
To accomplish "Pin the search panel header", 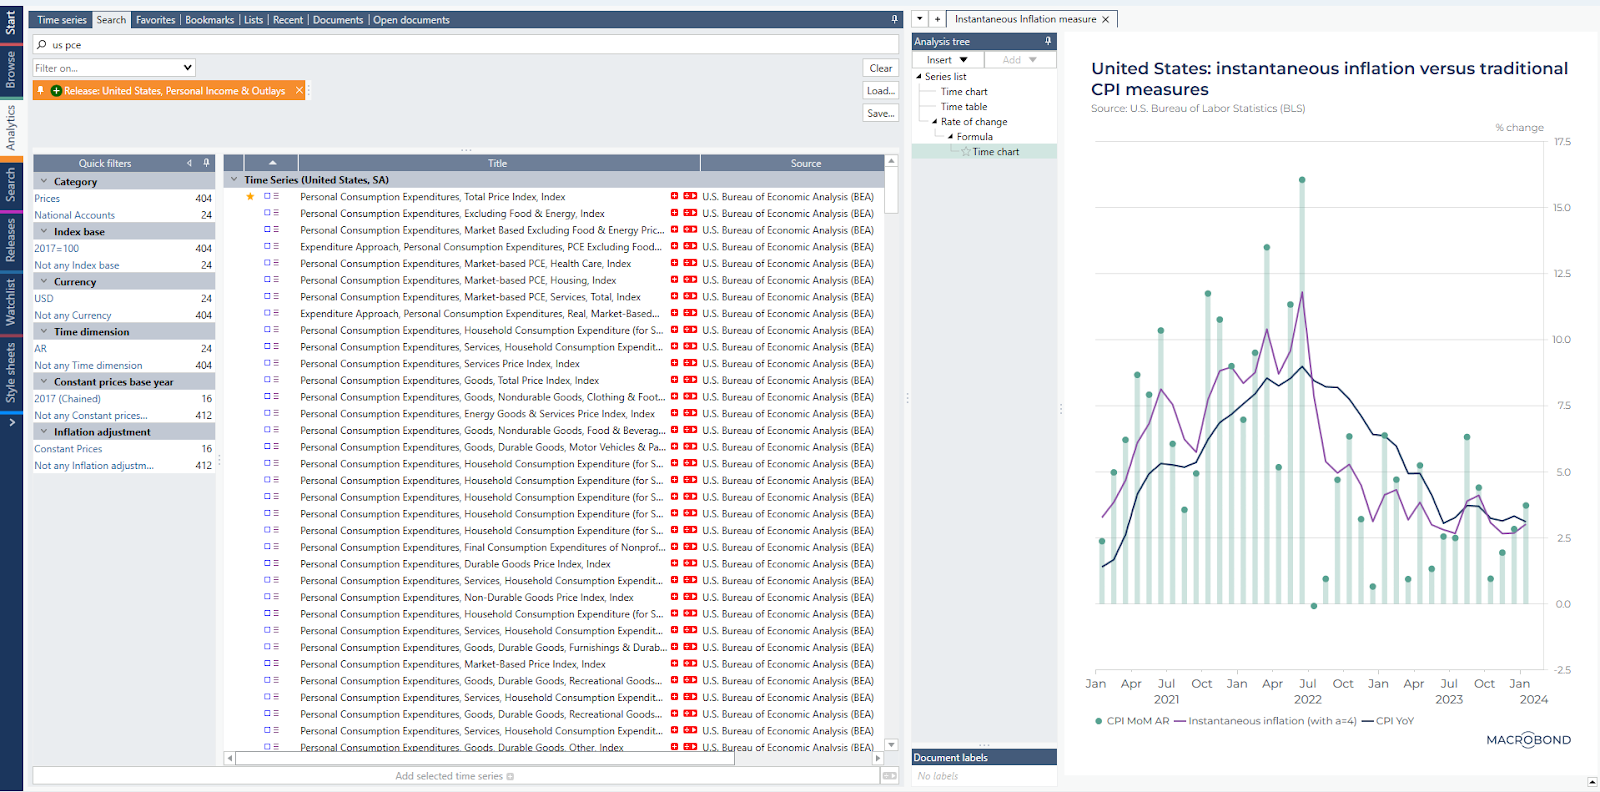I will (x=895, y=19).
